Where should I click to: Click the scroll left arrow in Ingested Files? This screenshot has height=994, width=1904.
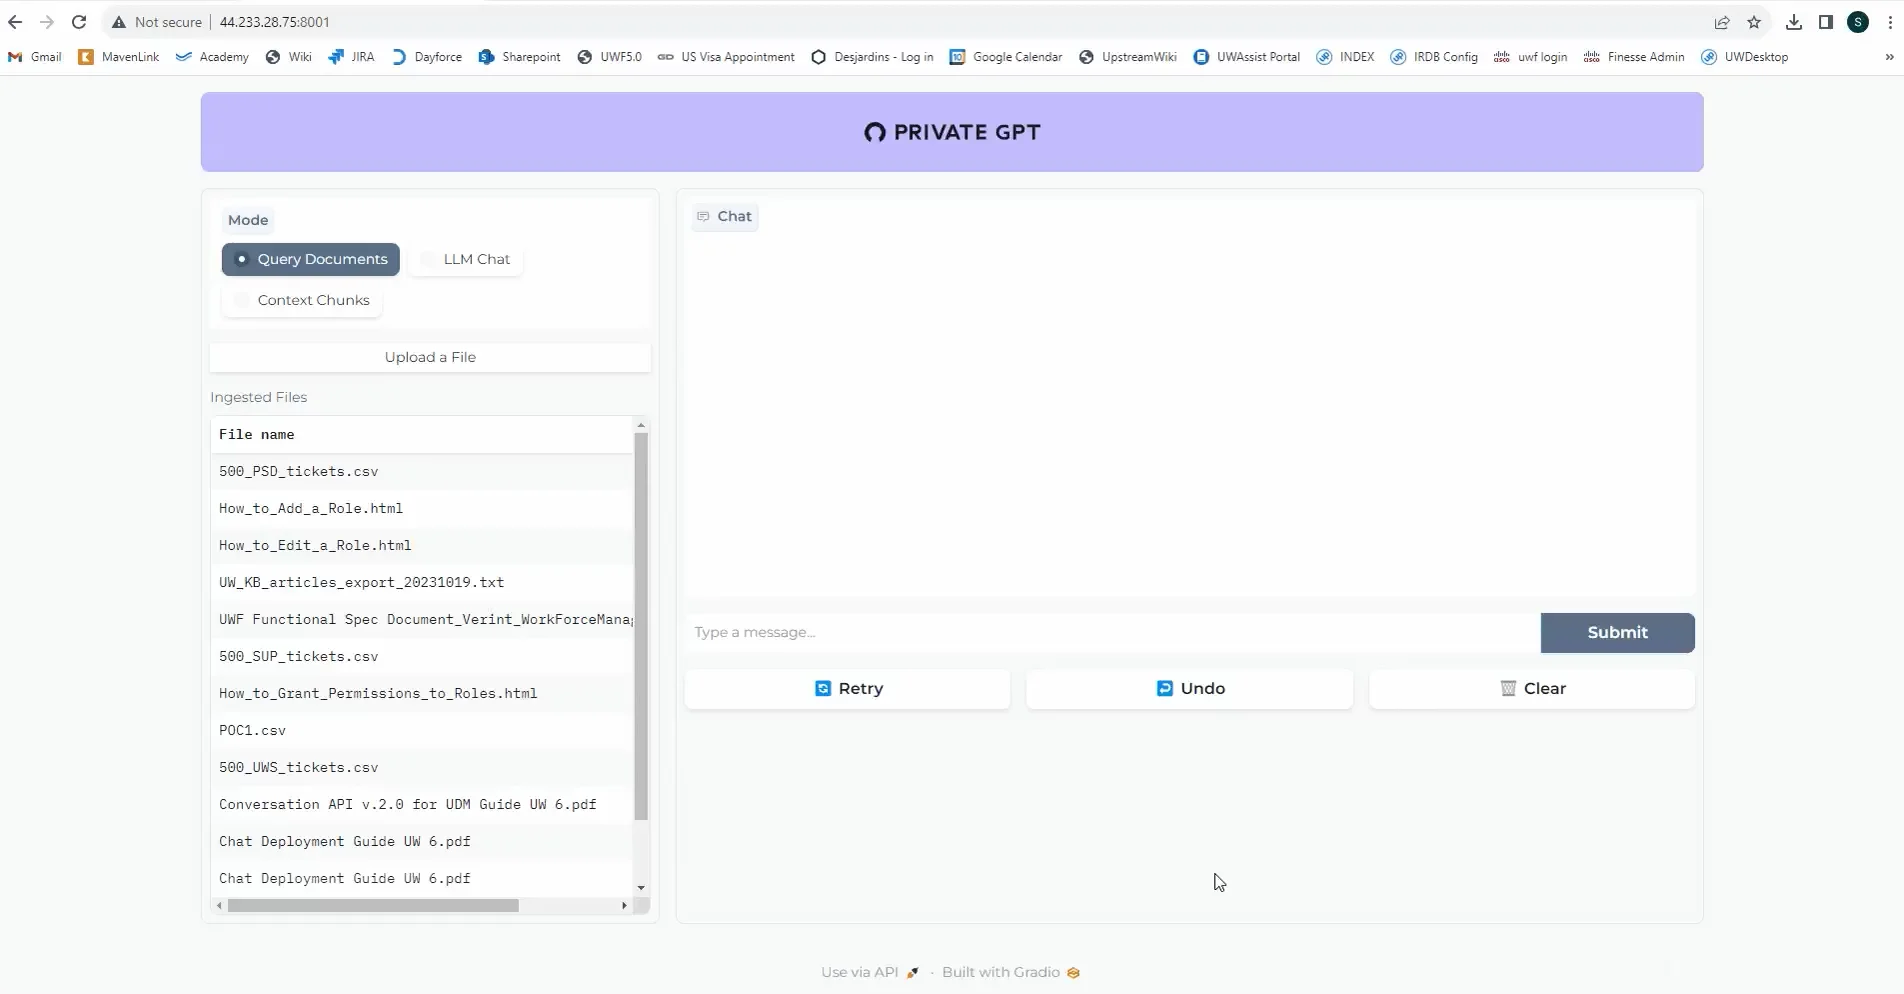220,905
